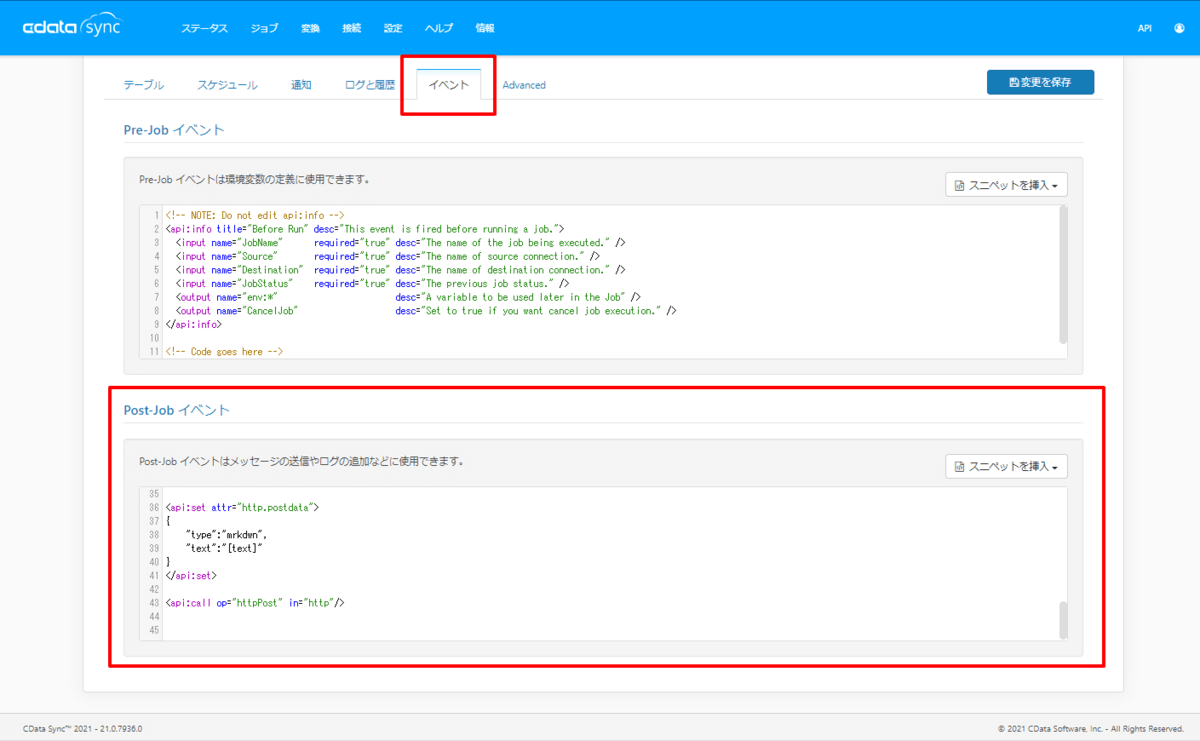Click the Post-Job api:call httpPost line
This screenshot has width=1200, height=741.
[x=255, y=603]
